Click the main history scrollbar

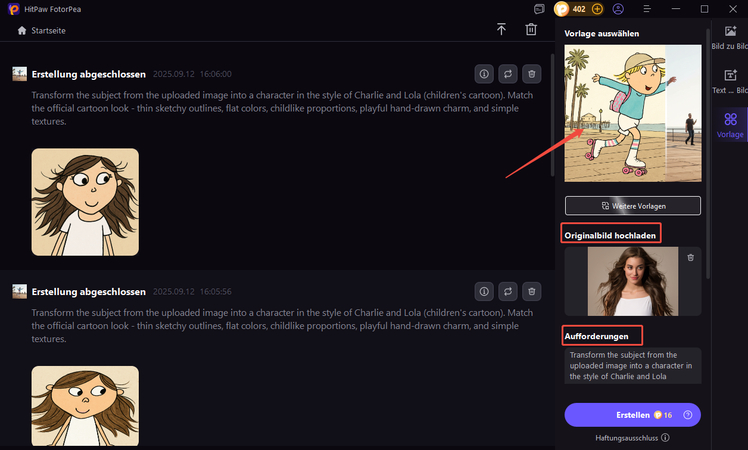coord(552,115)
